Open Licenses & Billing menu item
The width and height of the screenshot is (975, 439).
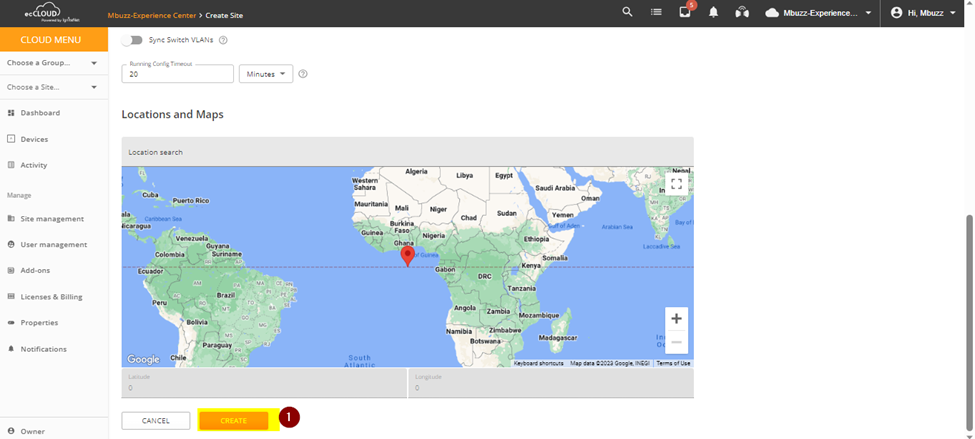[x=52, y=297]
